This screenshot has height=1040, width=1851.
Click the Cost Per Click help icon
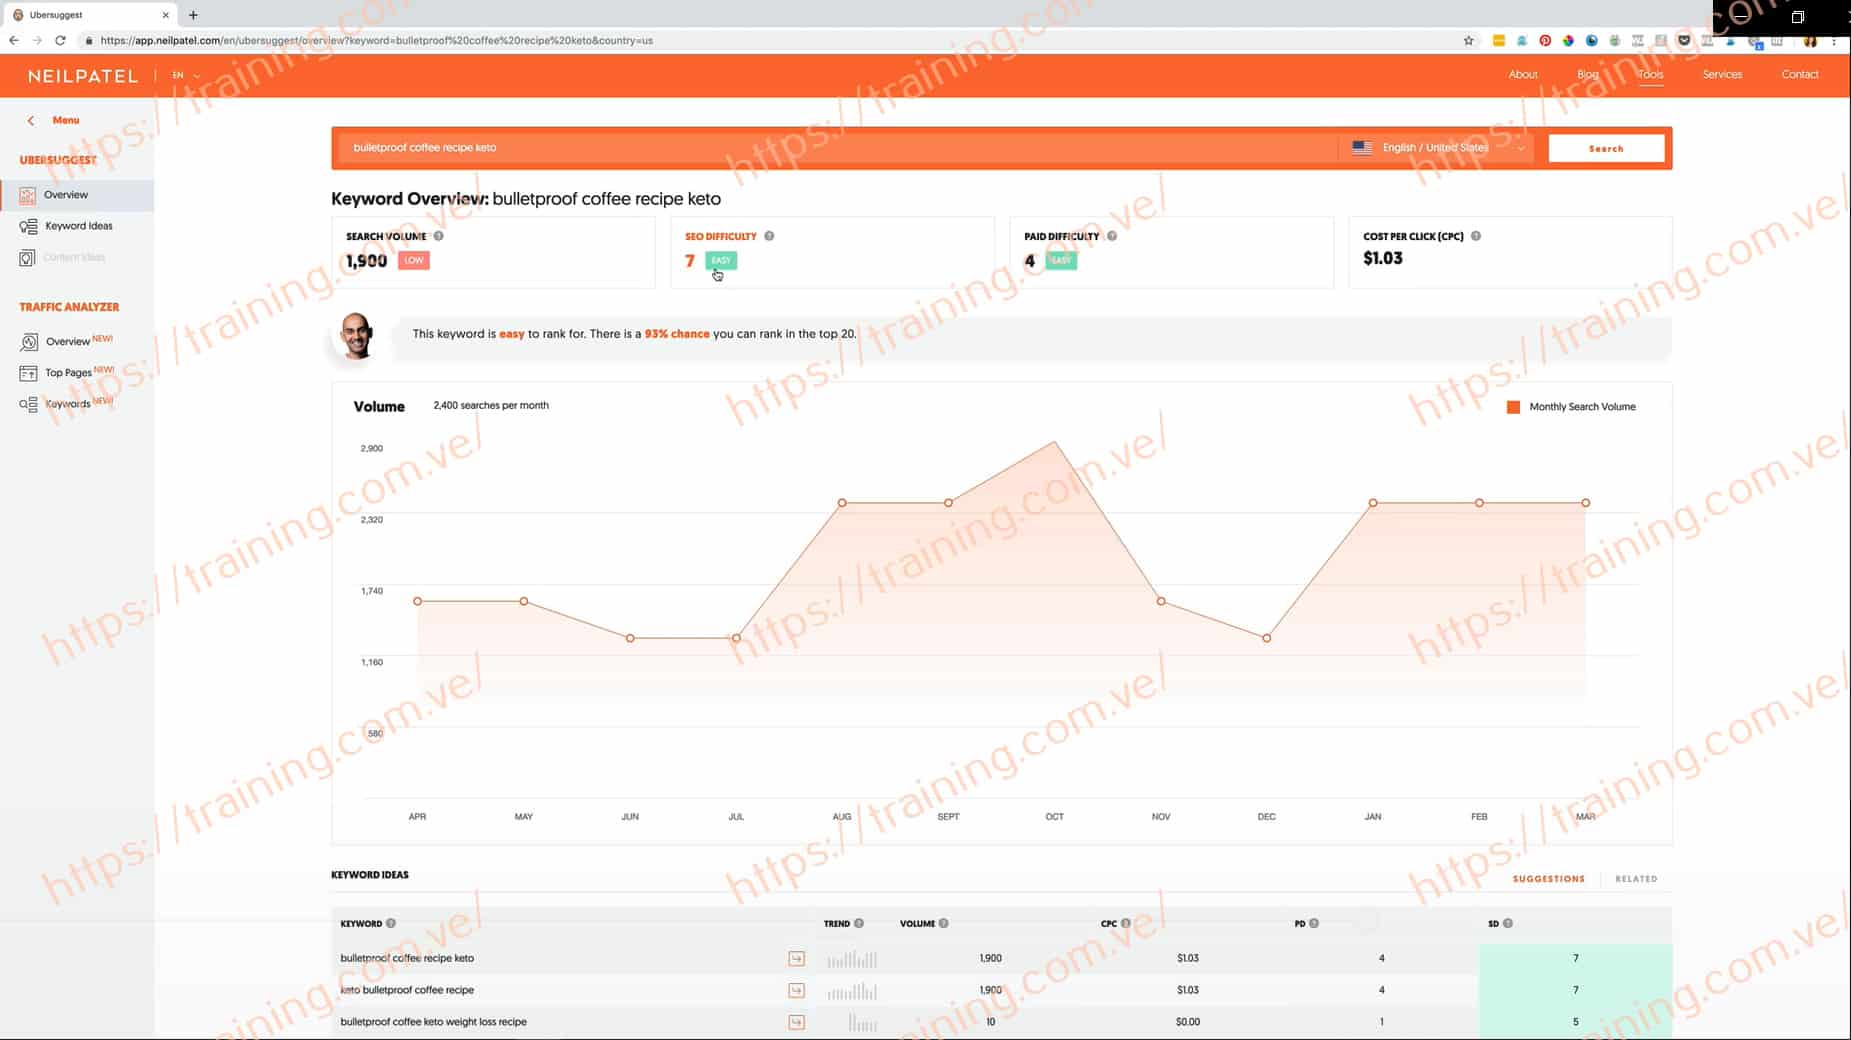click(1476, 236)
